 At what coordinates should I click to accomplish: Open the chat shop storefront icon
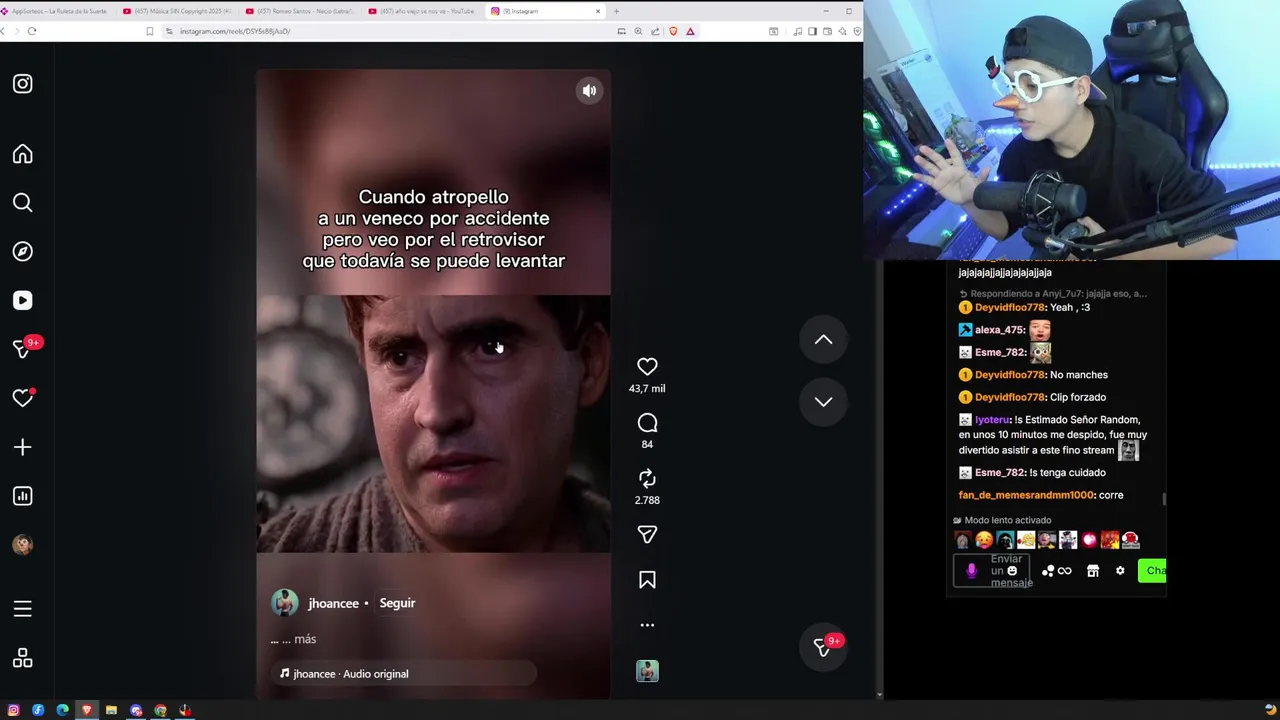1093,571
